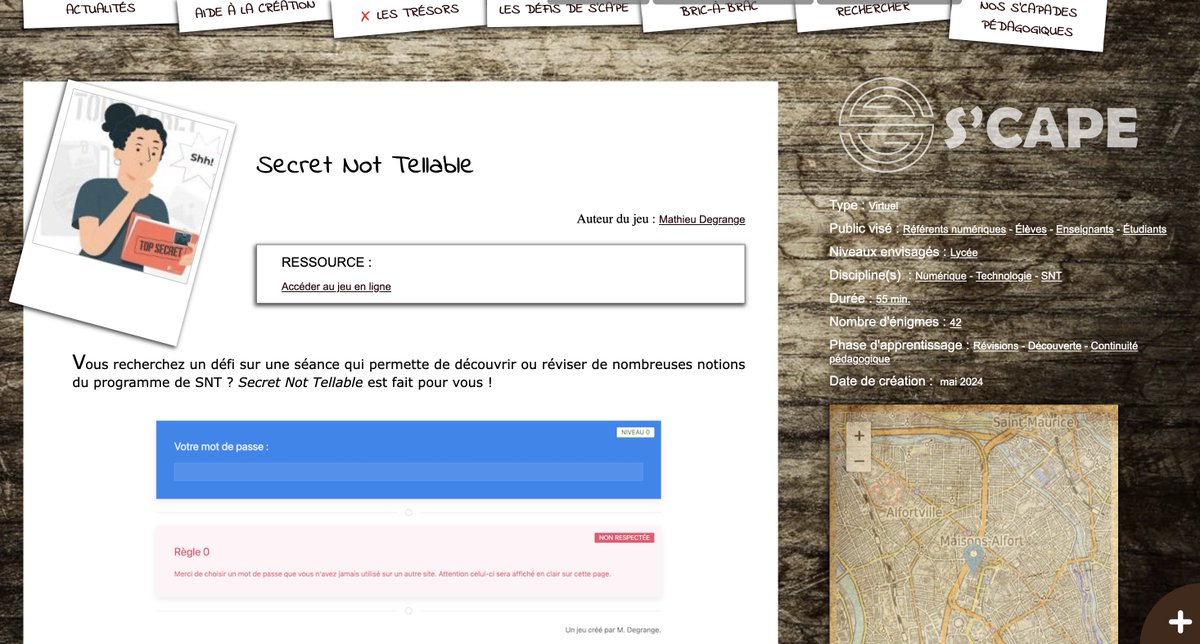The height and width of the screenshot is (644, 1200).
Task: Select the Les Trésors menu tab
Action: point(409,14)
